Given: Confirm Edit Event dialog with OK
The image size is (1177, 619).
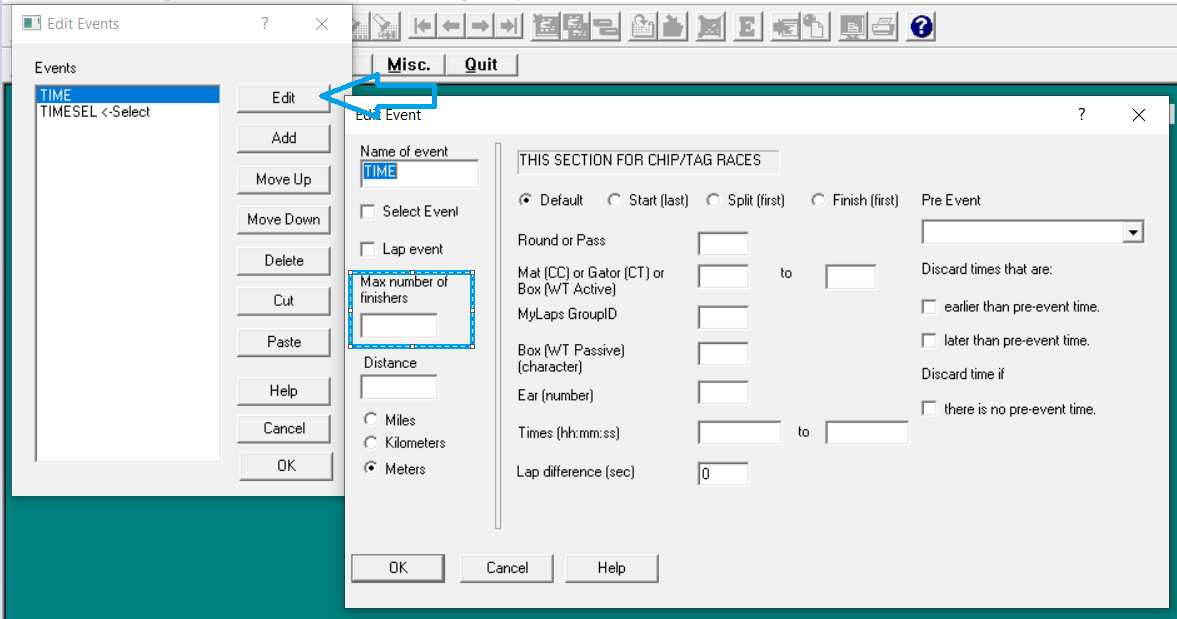Looking at the screenshot, I should (398, 568).
